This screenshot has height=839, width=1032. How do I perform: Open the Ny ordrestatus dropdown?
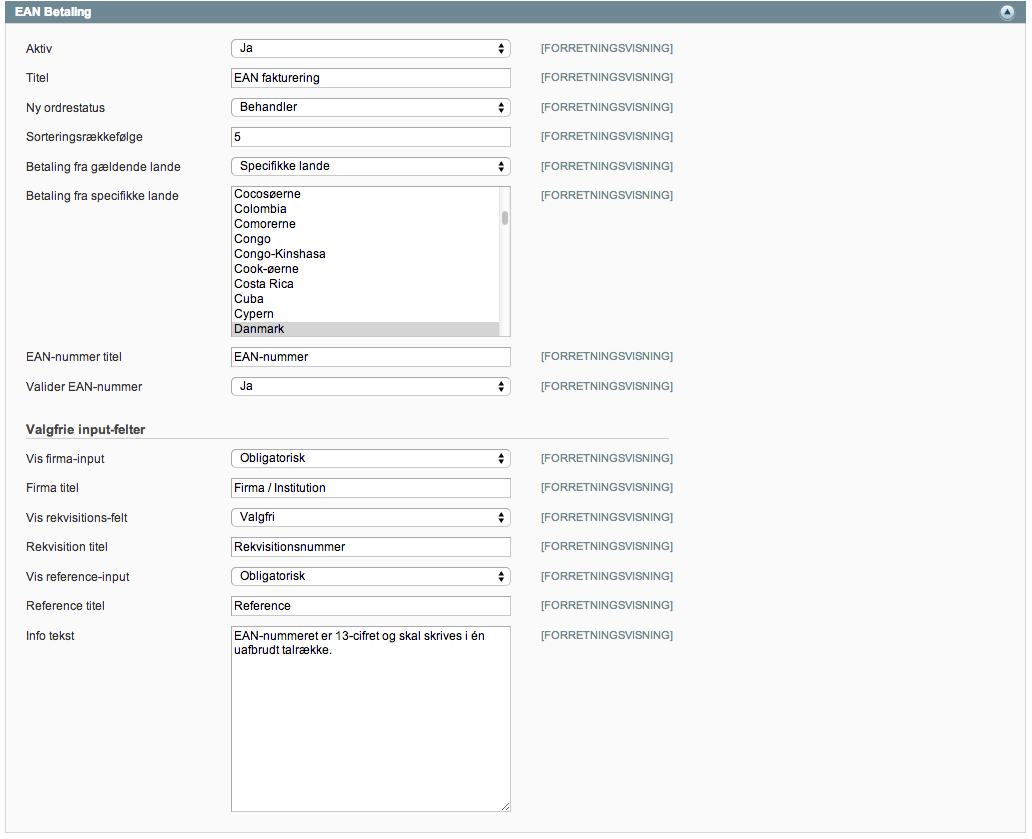(370, 107)
